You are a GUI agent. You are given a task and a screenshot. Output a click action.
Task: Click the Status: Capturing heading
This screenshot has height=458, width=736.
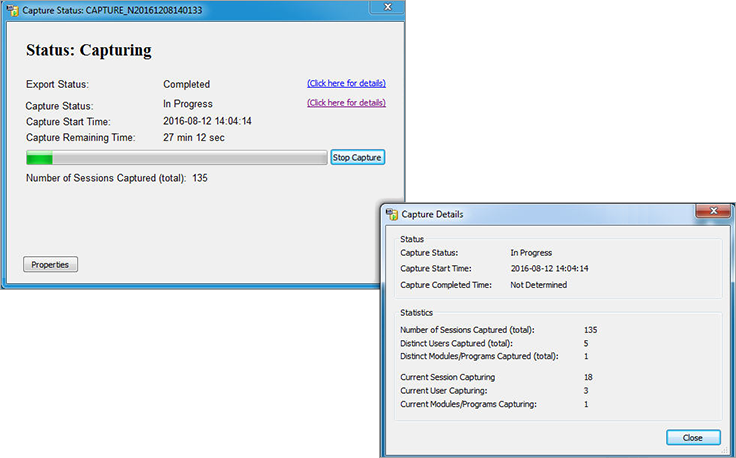89,50
